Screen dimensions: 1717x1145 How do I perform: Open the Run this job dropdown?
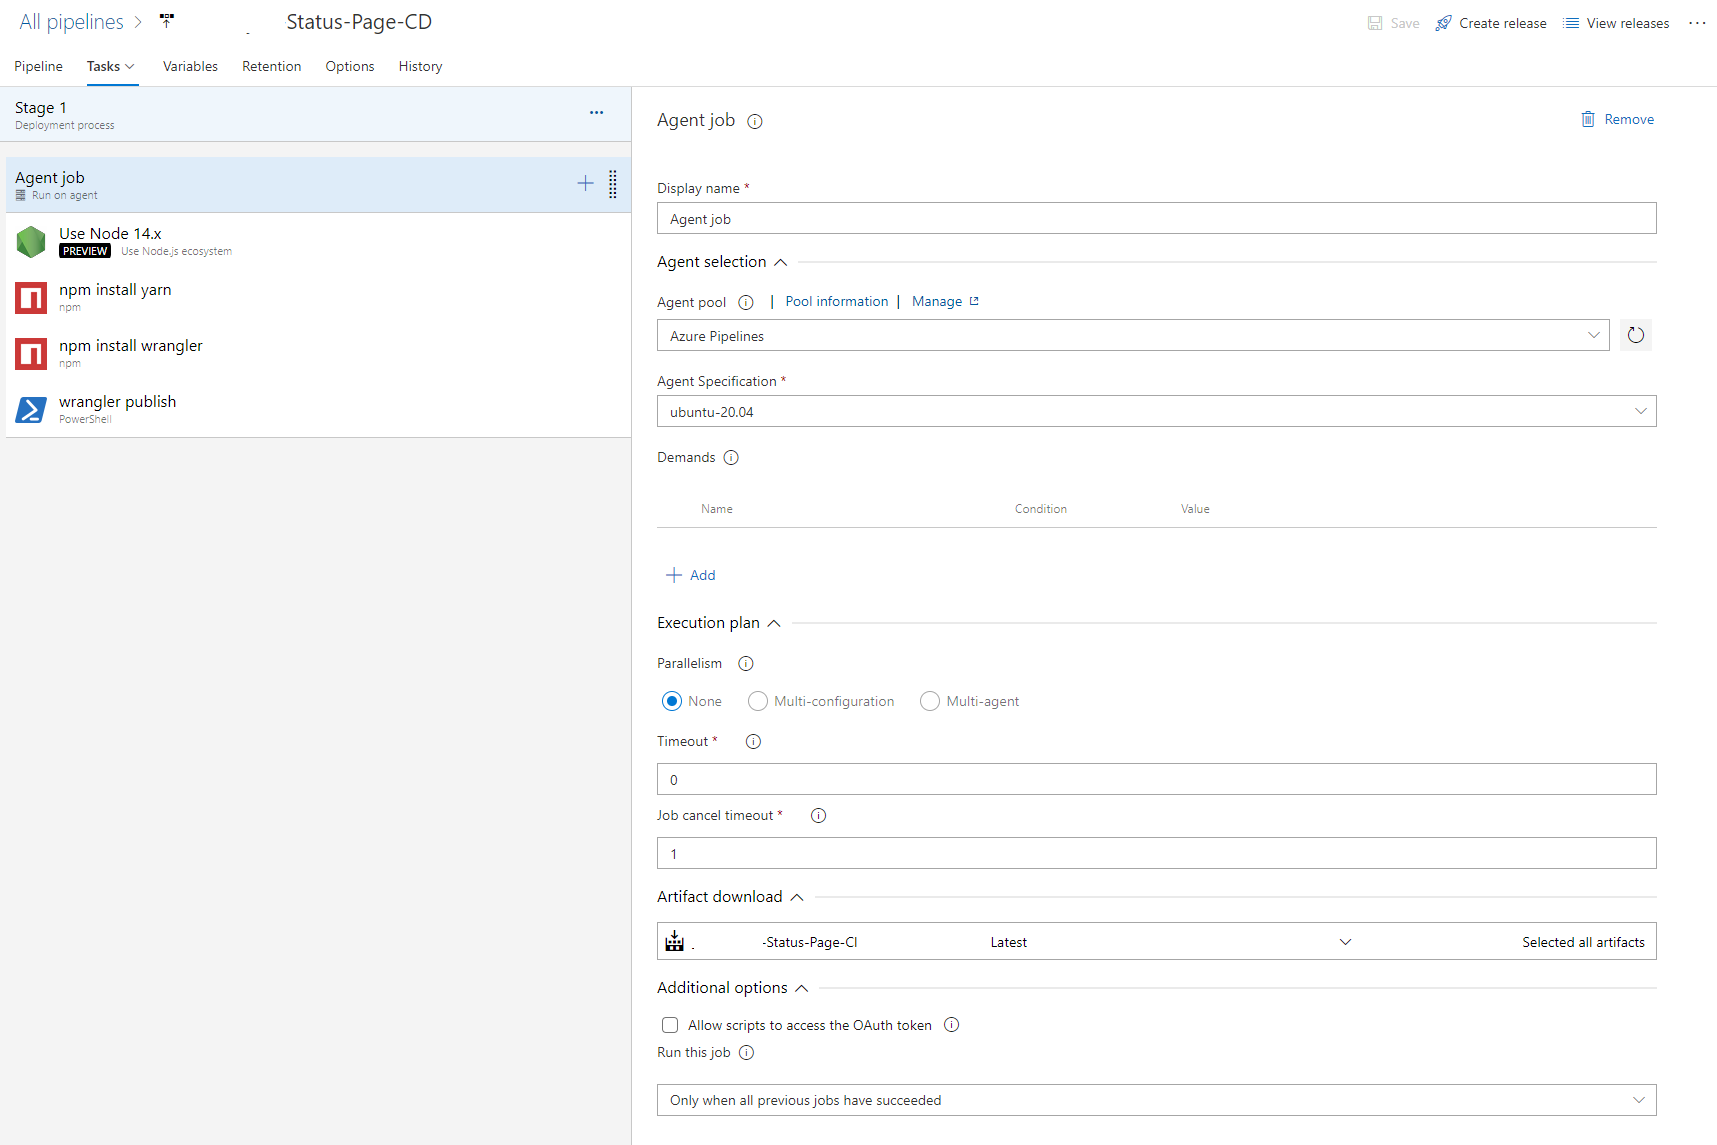pos(1156,1100)
